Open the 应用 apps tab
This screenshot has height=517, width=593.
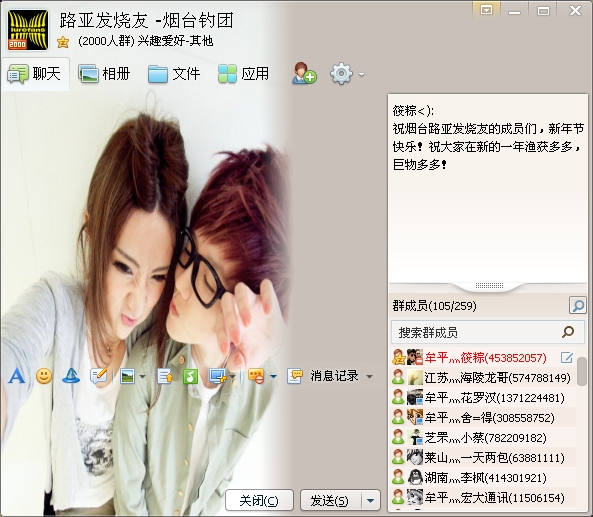point(244,74)
